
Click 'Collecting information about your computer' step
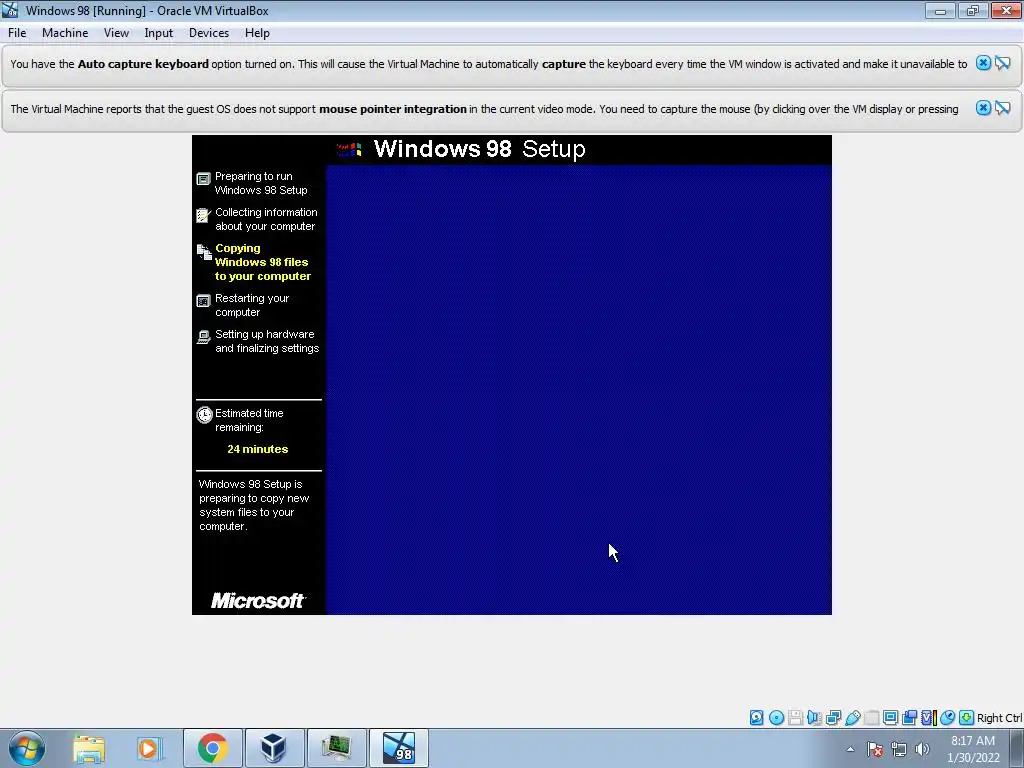click(266, 219)
